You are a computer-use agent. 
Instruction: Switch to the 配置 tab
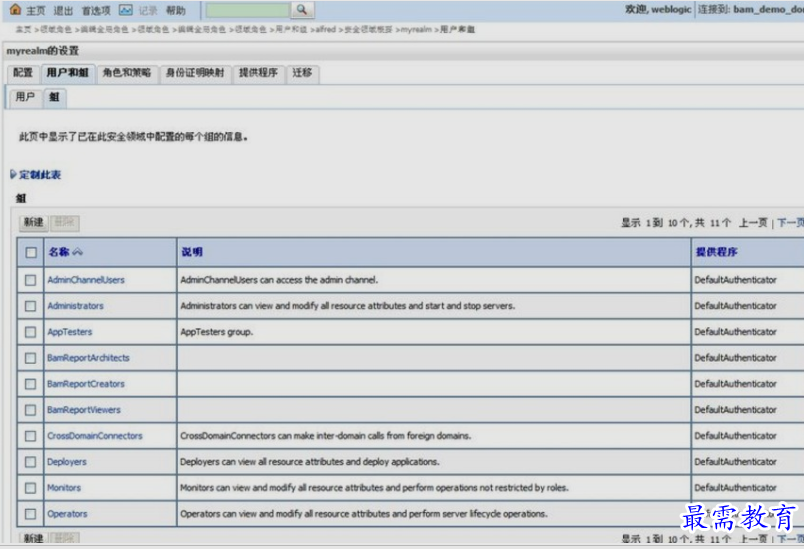23,73
